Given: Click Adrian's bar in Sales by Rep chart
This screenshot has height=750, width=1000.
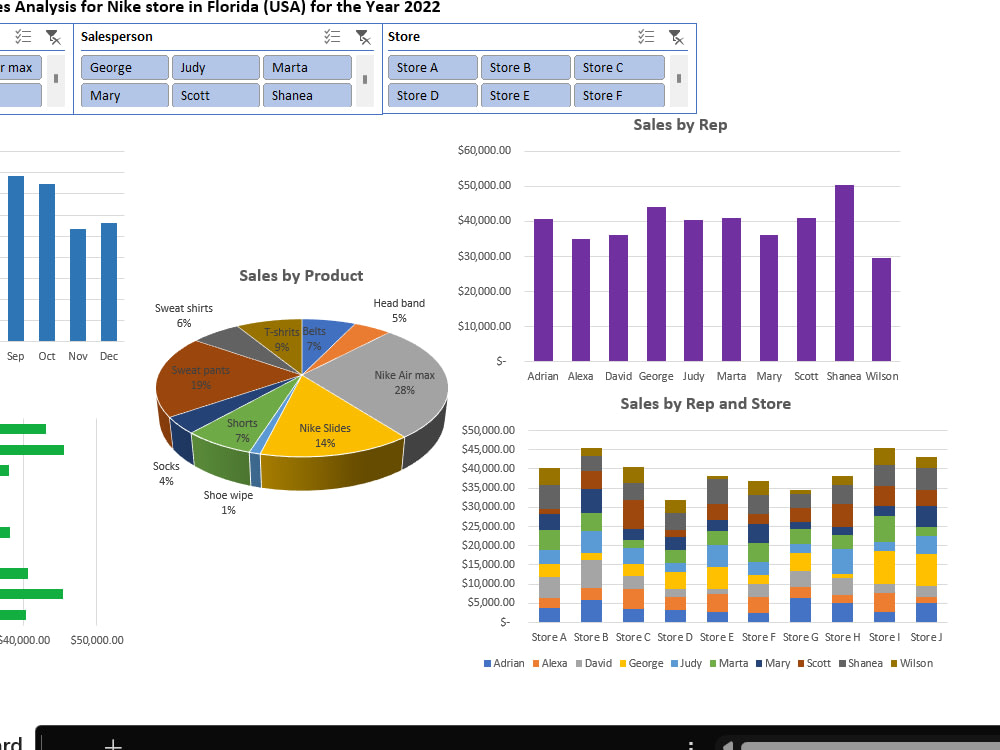Looking at the screenshot, I should (543, 290).
